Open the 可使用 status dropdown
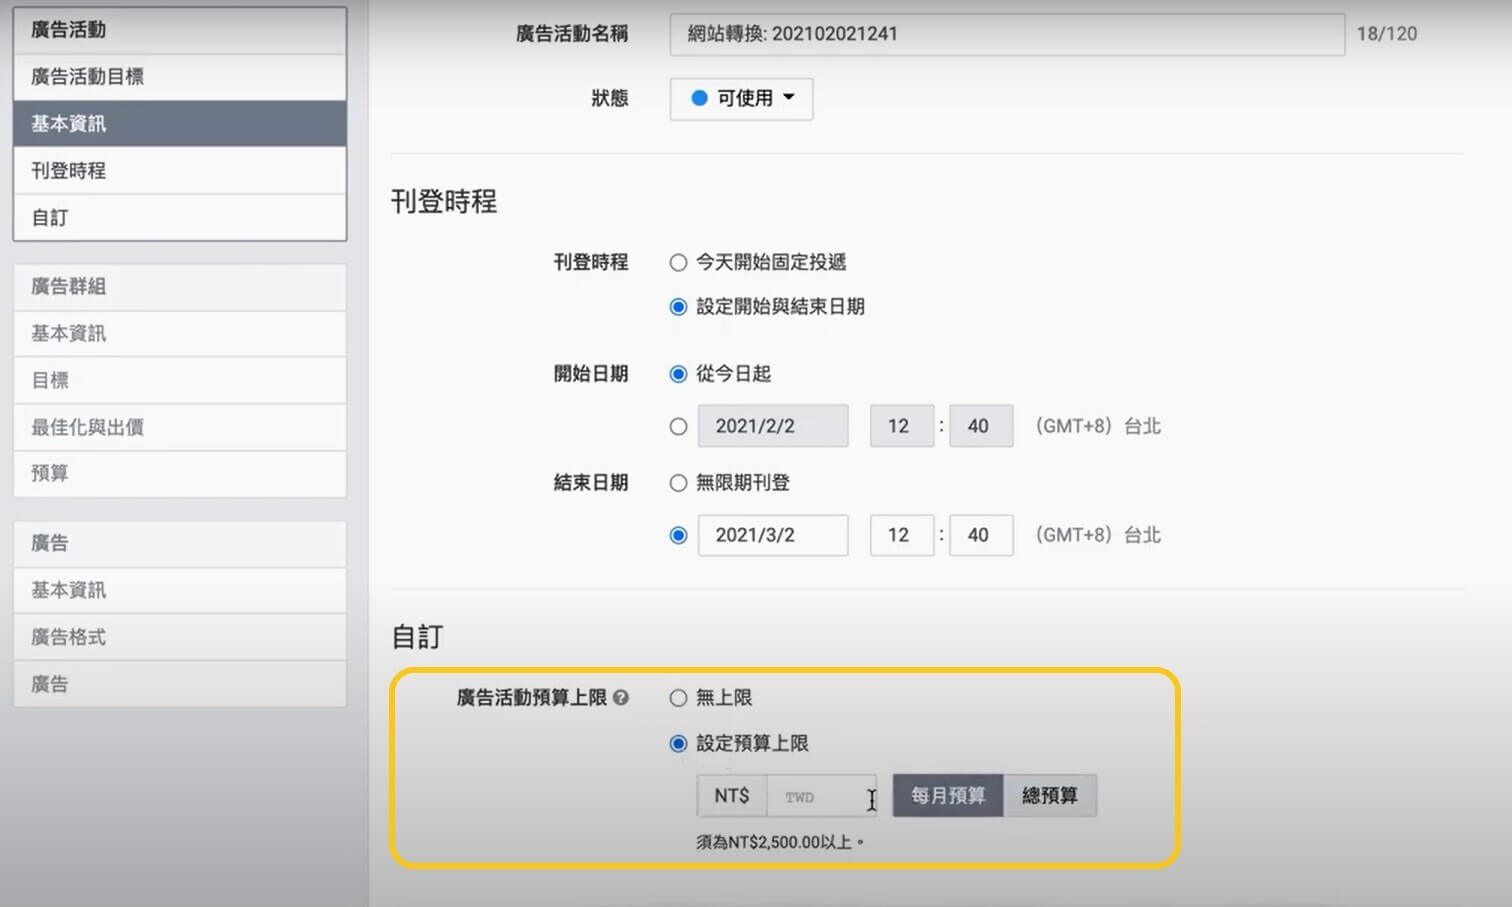The height and width of the screenshot is (907, 1512). [741, 99]
